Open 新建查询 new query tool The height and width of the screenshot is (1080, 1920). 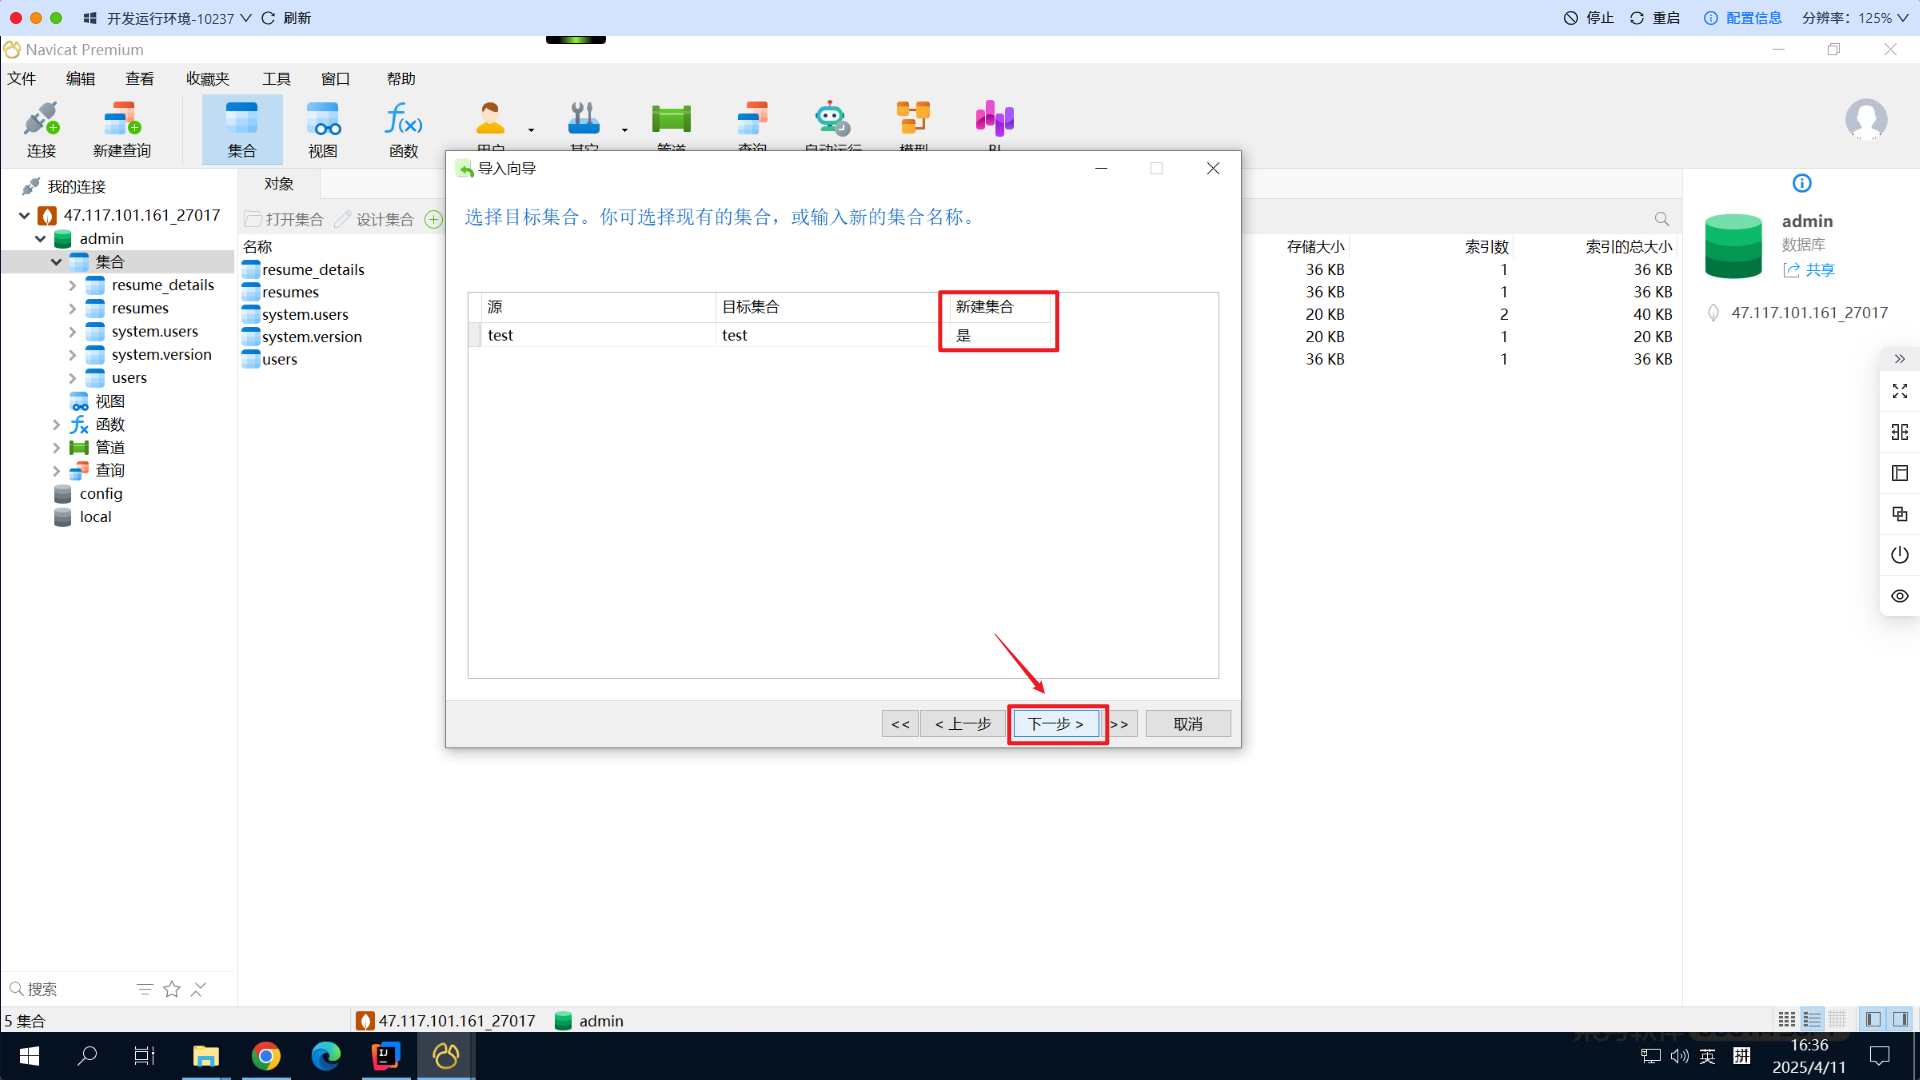tap(122, 129)
